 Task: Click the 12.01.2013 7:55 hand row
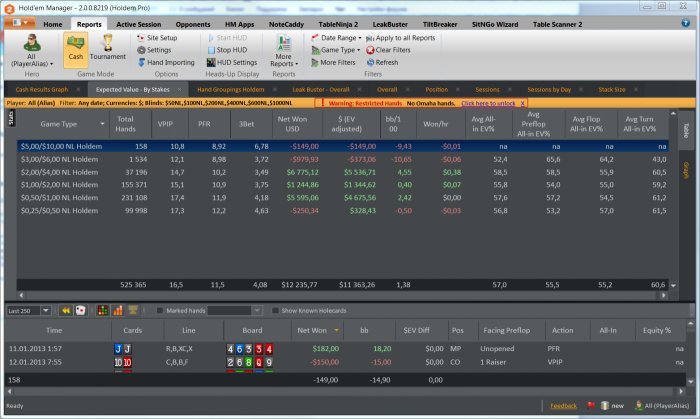[345, 362]
